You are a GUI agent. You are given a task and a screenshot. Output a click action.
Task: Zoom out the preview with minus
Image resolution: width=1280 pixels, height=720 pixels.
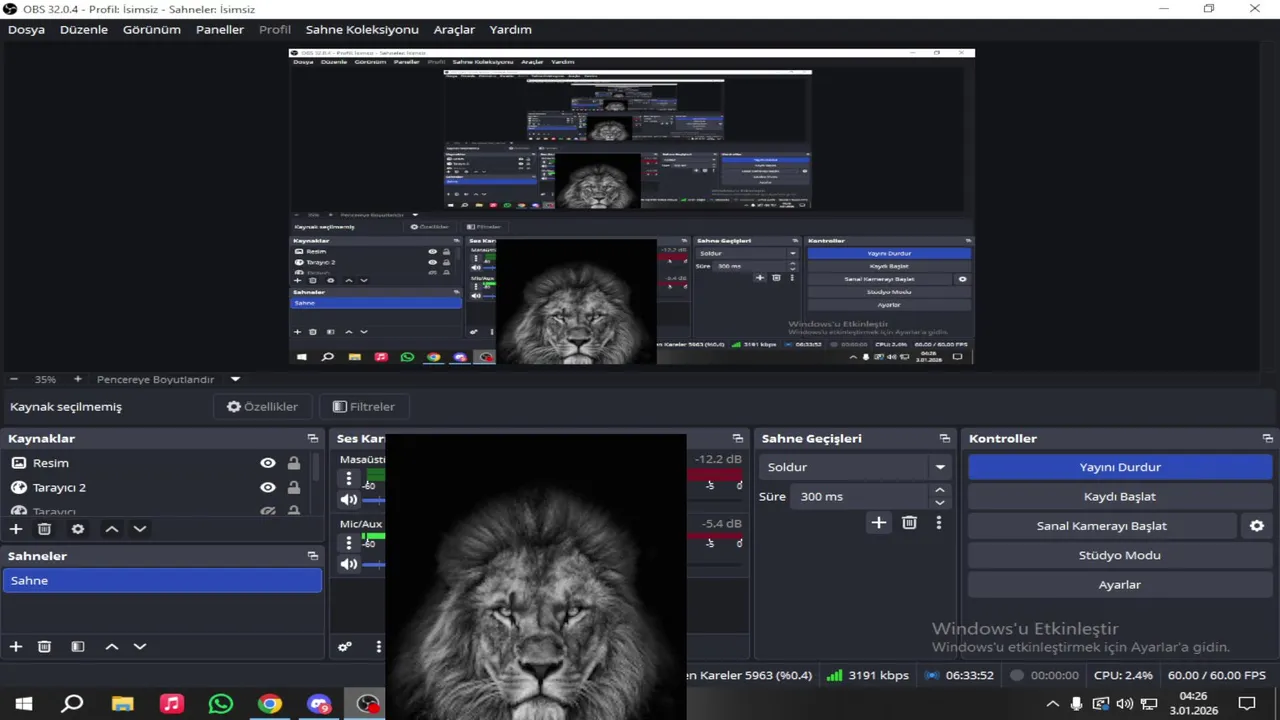pyautogui.click(x=14, y=380)
